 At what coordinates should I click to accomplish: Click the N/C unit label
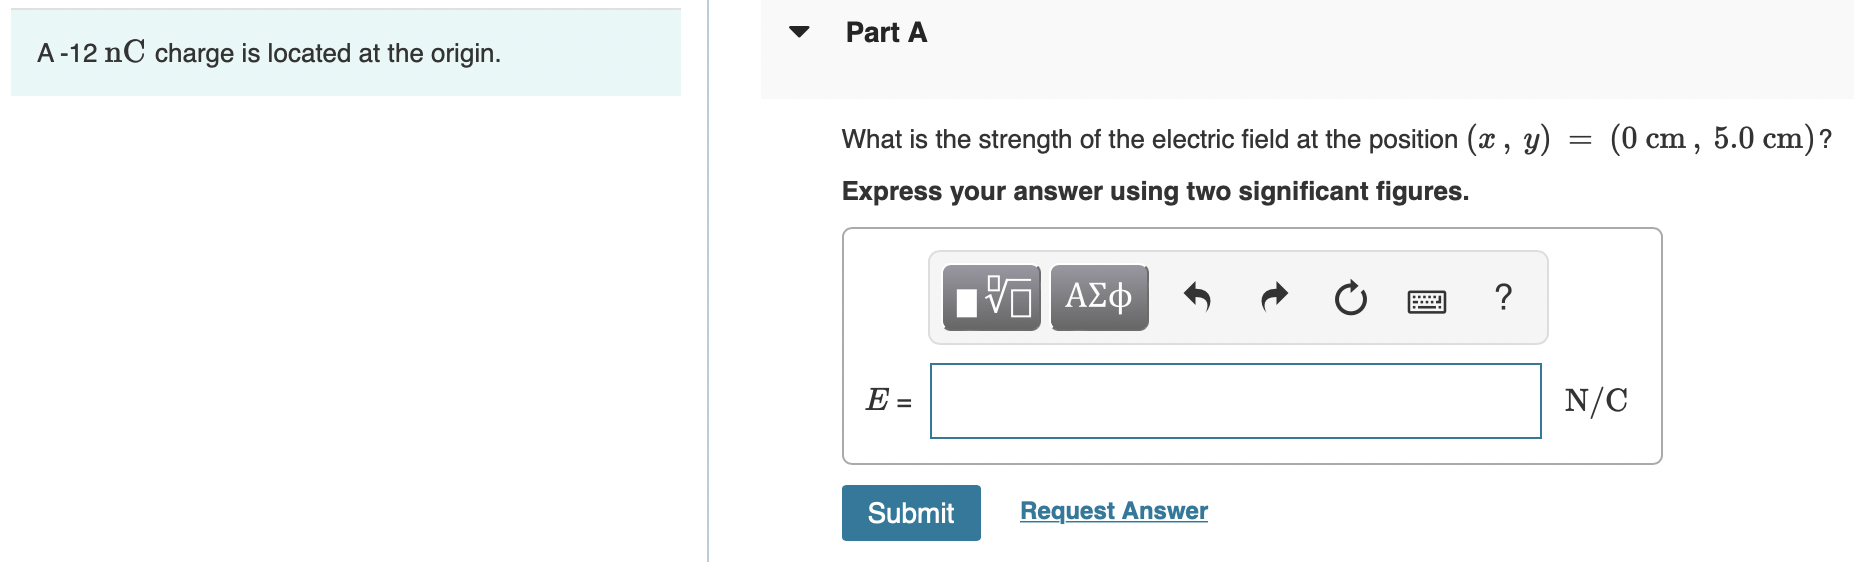coord(1596,401)
